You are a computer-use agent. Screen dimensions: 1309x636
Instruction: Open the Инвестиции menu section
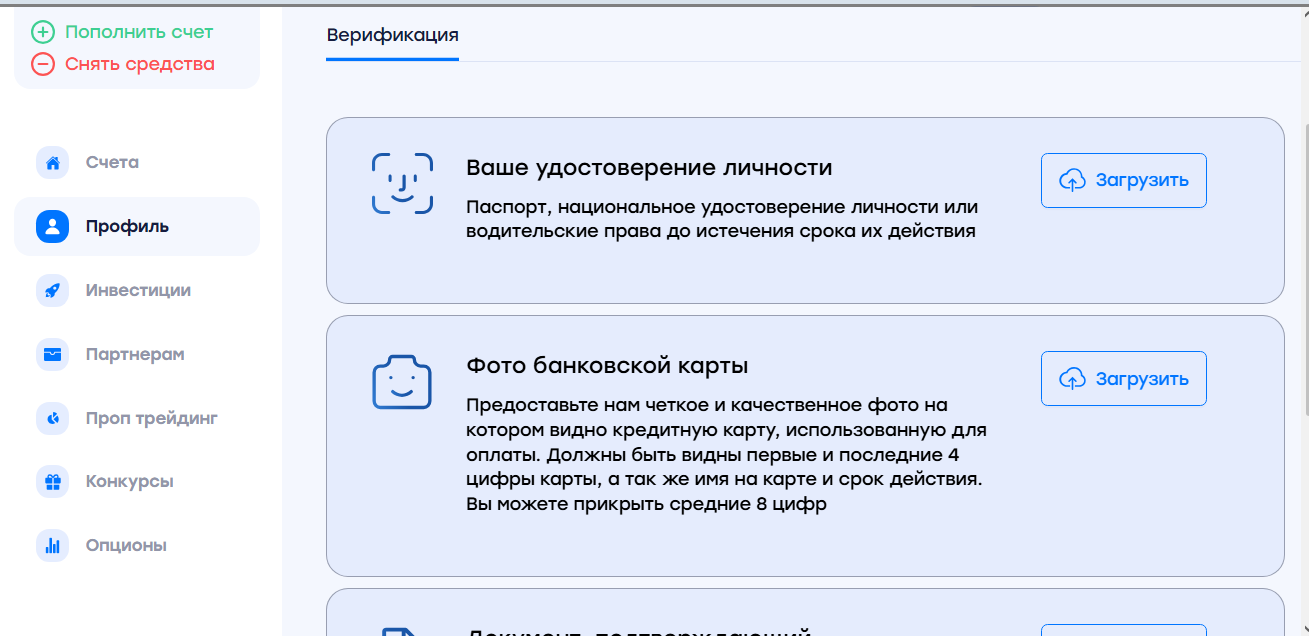138,291
